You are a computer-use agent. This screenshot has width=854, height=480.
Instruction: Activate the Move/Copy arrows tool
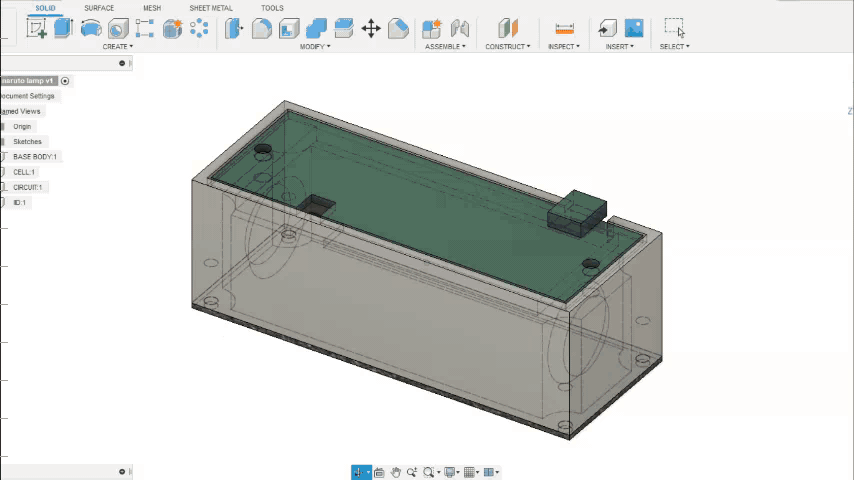[371, 28]
